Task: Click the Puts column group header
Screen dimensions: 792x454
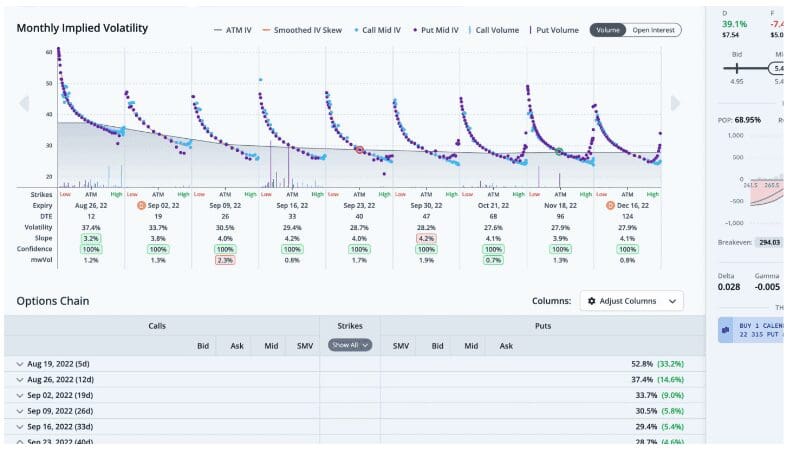Action: 541,326
